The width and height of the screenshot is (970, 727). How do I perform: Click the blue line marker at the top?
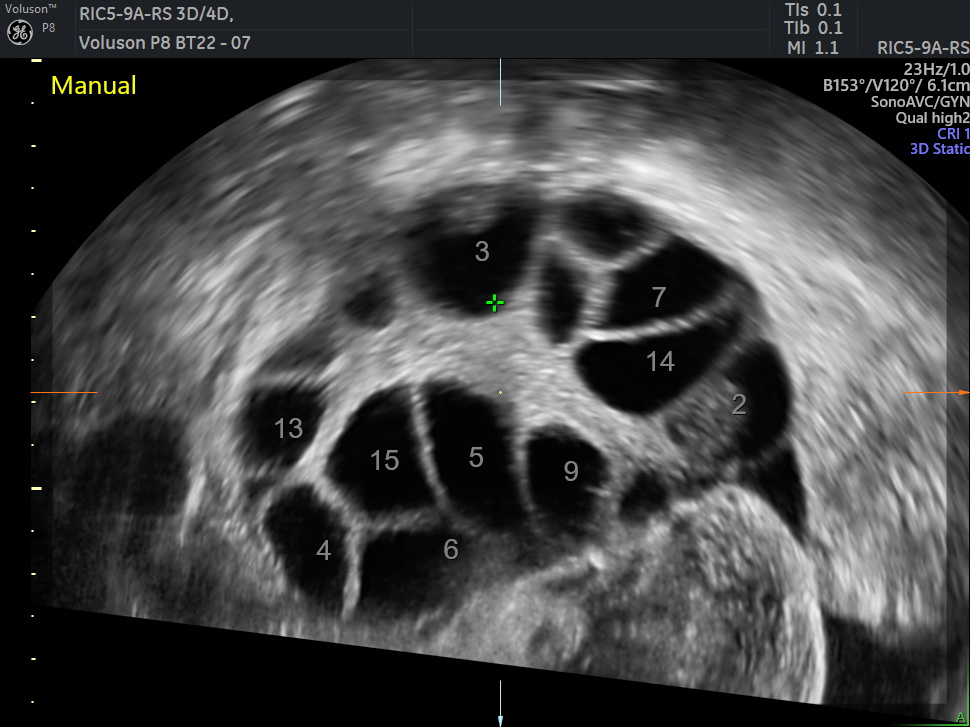coord(501,82)
